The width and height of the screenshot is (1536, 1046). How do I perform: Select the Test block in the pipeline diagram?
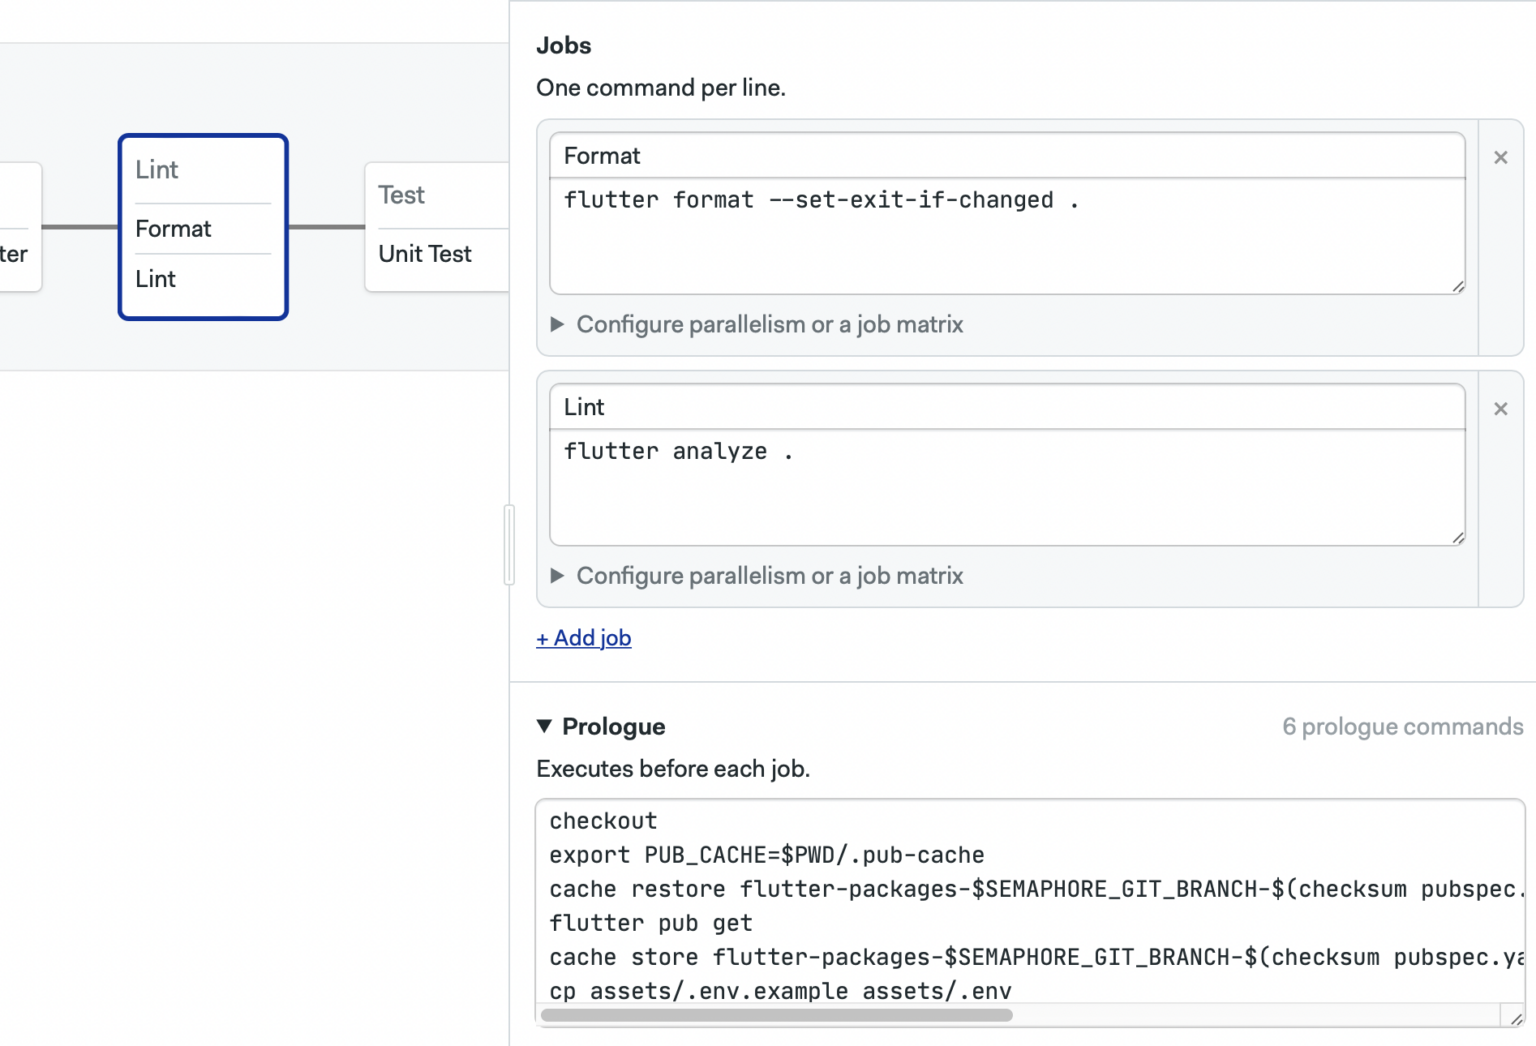400,194
